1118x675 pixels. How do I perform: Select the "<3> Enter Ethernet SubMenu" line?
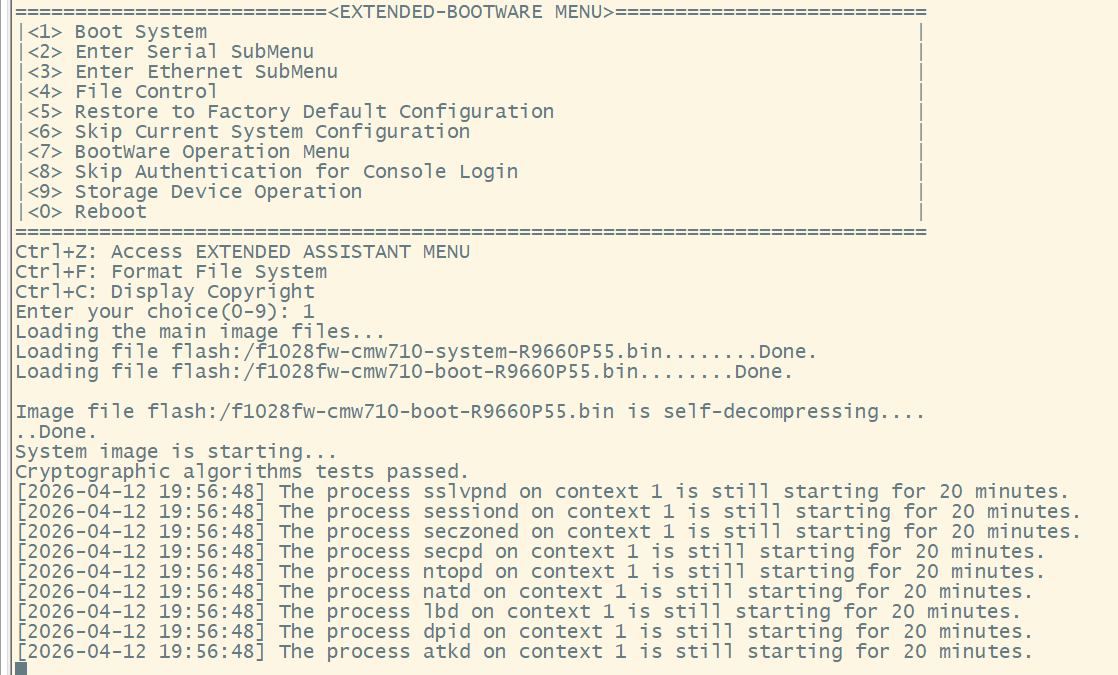[x=182, y=72]
